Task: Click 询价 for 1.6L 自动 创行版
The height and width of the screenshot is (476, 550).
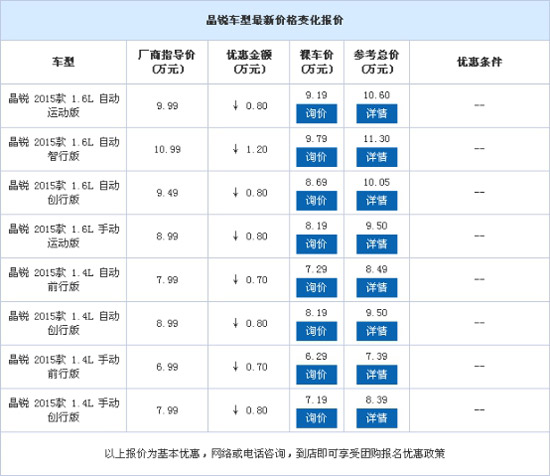Action: click(x=316, y=201)
